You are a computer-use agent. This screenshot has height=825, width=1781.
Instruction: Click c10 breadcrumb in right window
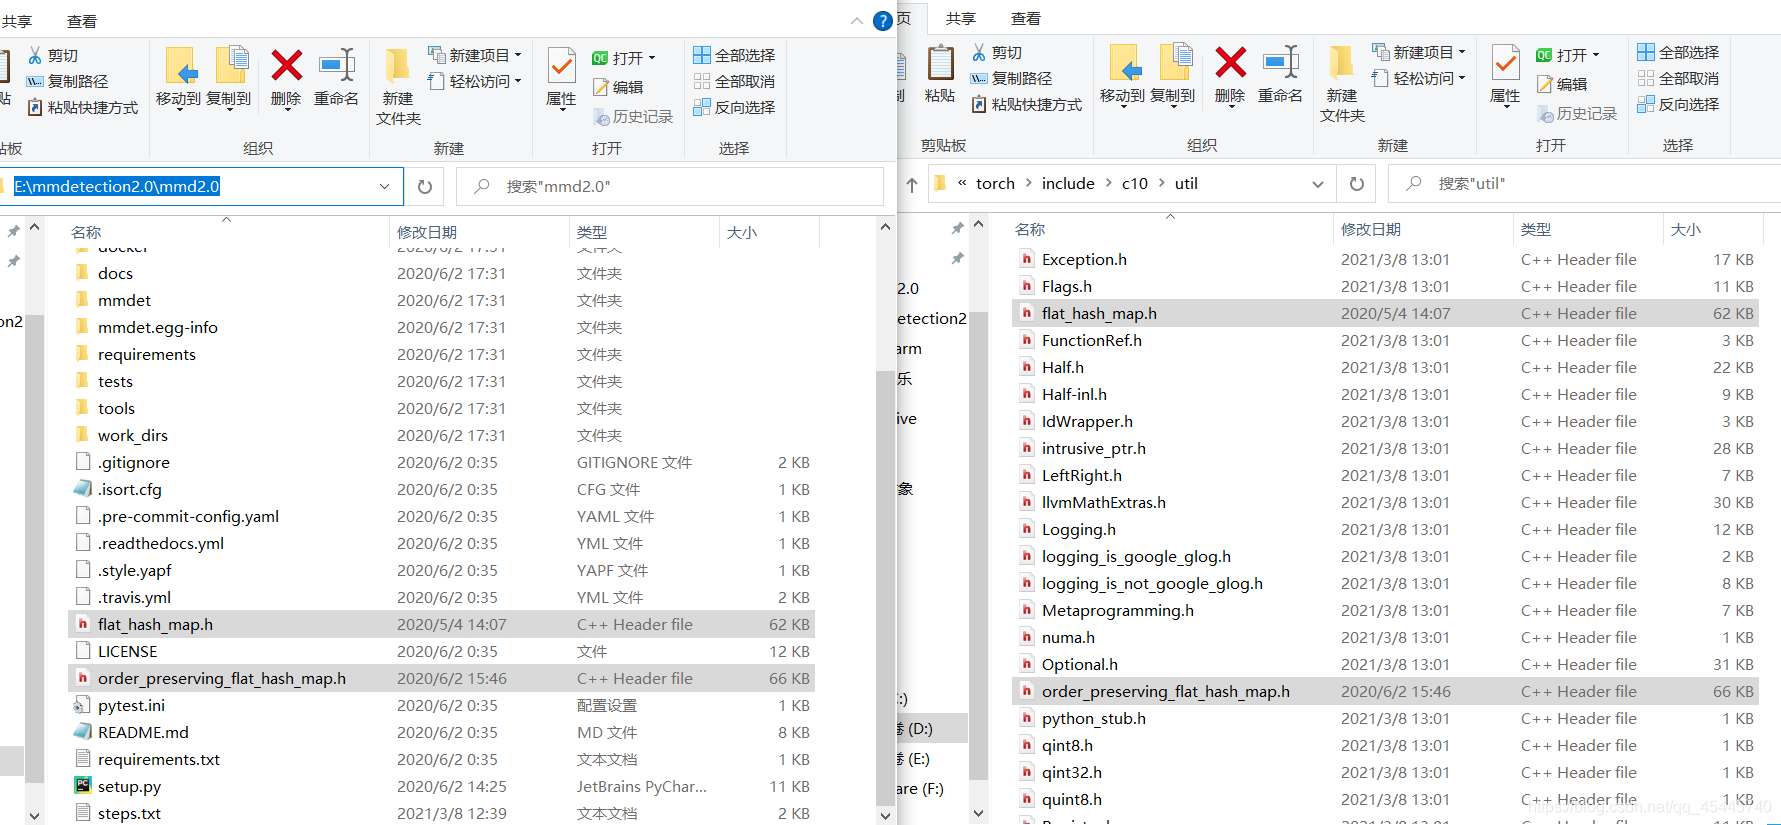point(1135,184)
